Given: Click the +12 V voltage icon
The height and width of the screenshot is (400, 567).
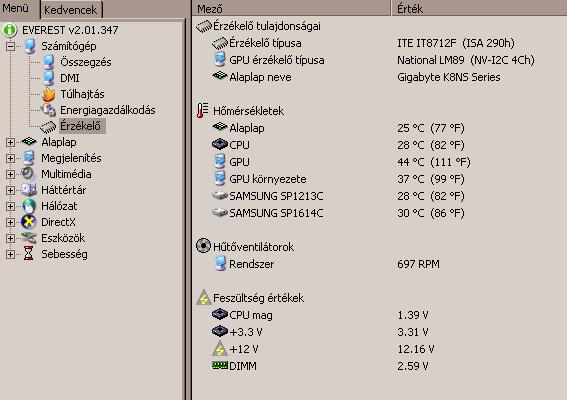Looking at the screenshot, I should coord(219,349).
